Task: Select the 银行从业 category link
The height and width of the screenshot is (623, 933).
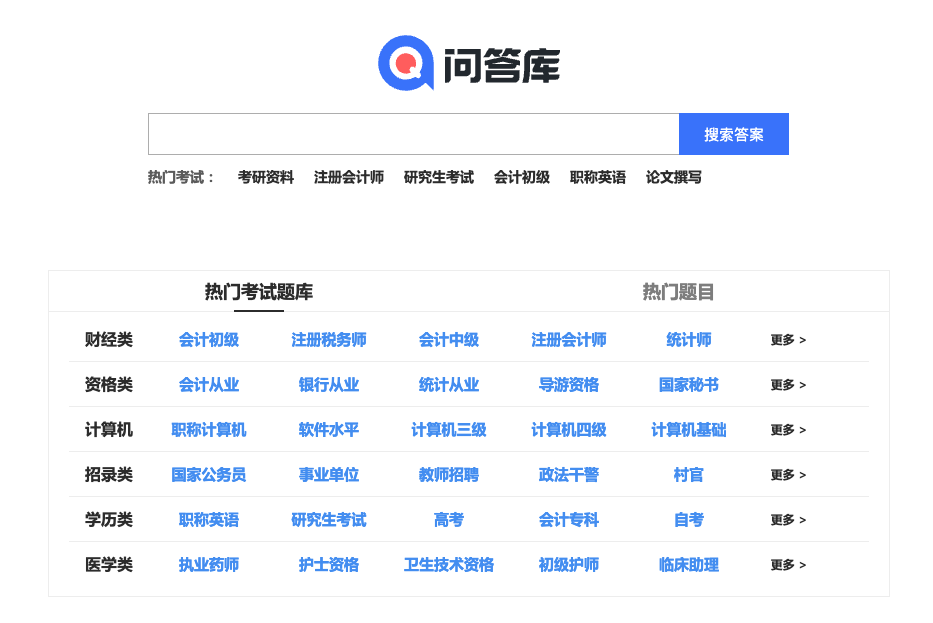Action: pos(329,385)
